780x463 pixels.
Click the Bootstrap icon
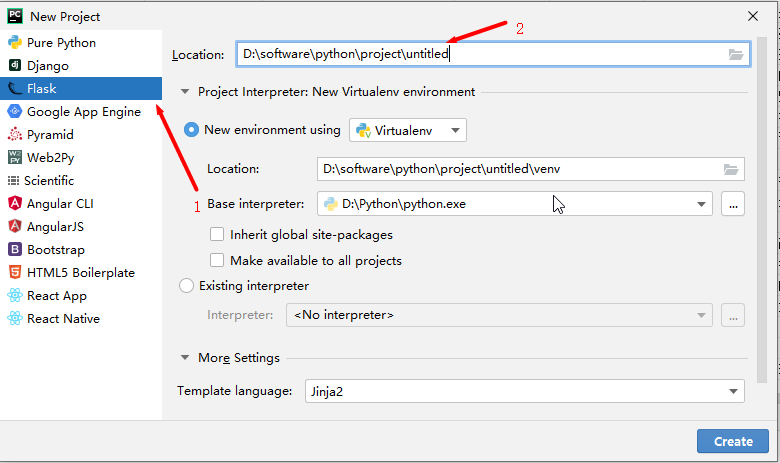point(15,249)
